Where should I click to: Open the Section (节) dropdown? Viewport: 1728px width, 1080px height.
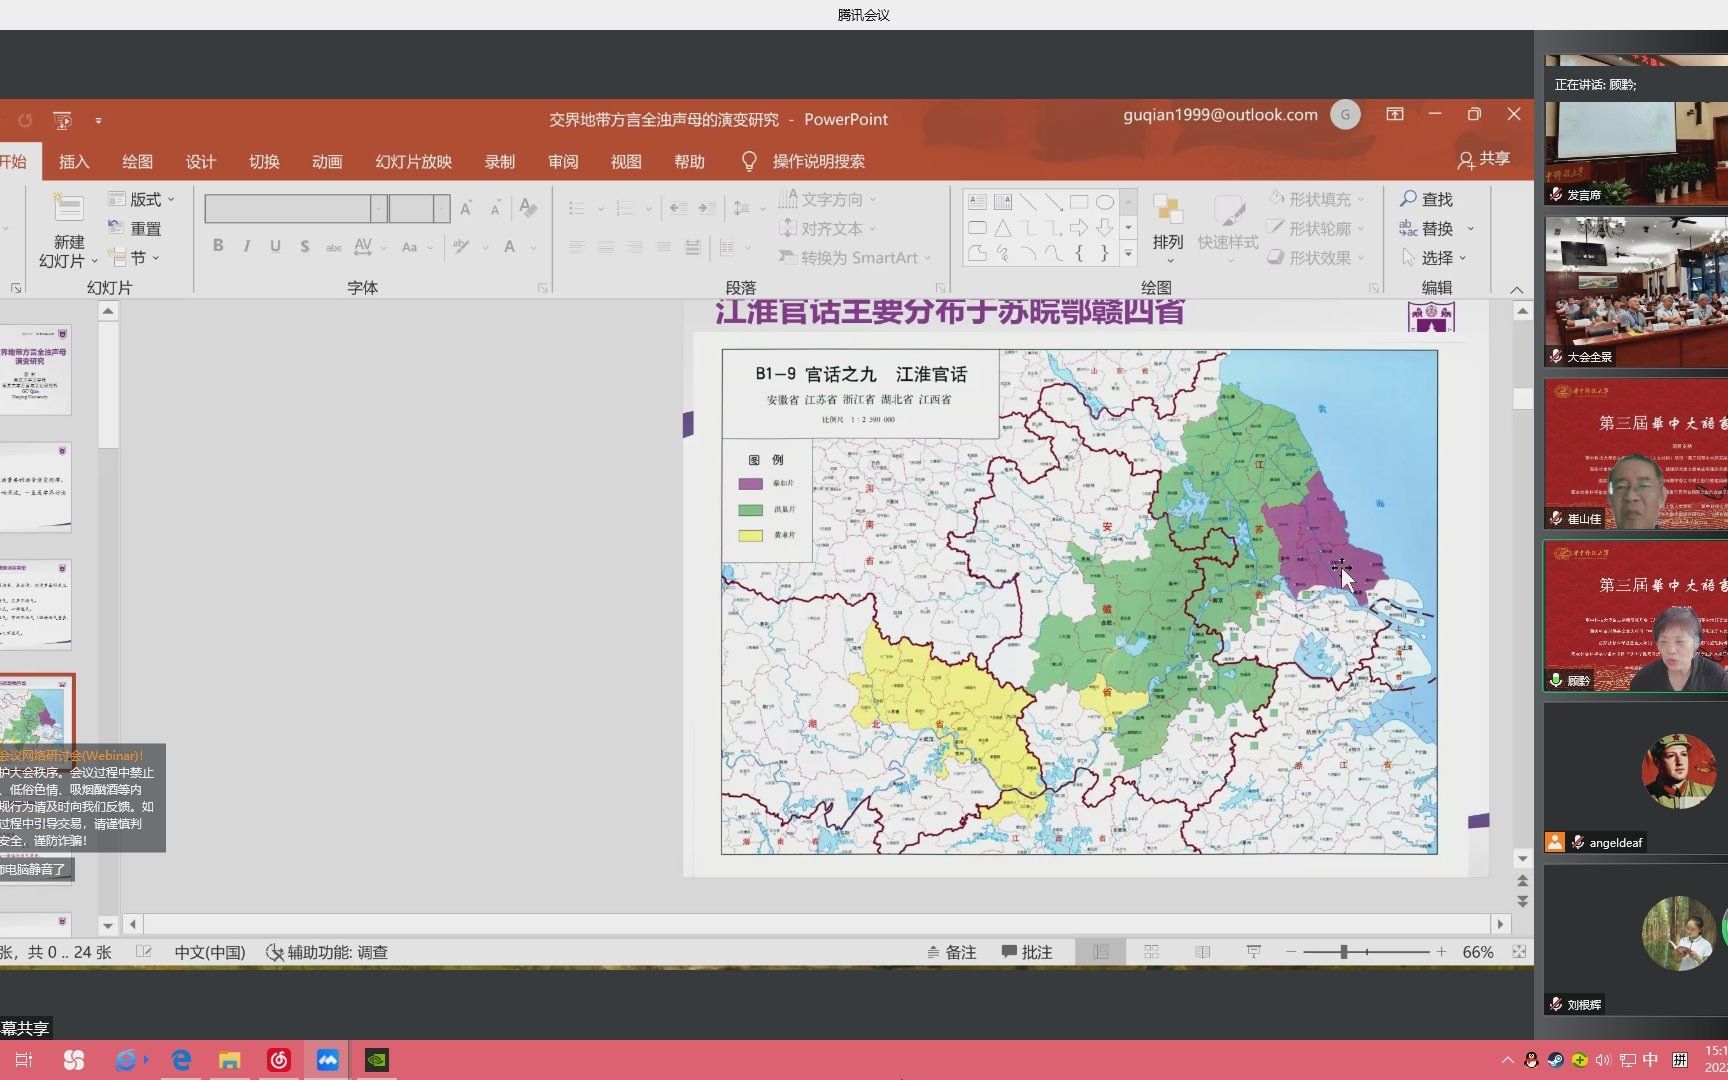(x=134, y=257)
